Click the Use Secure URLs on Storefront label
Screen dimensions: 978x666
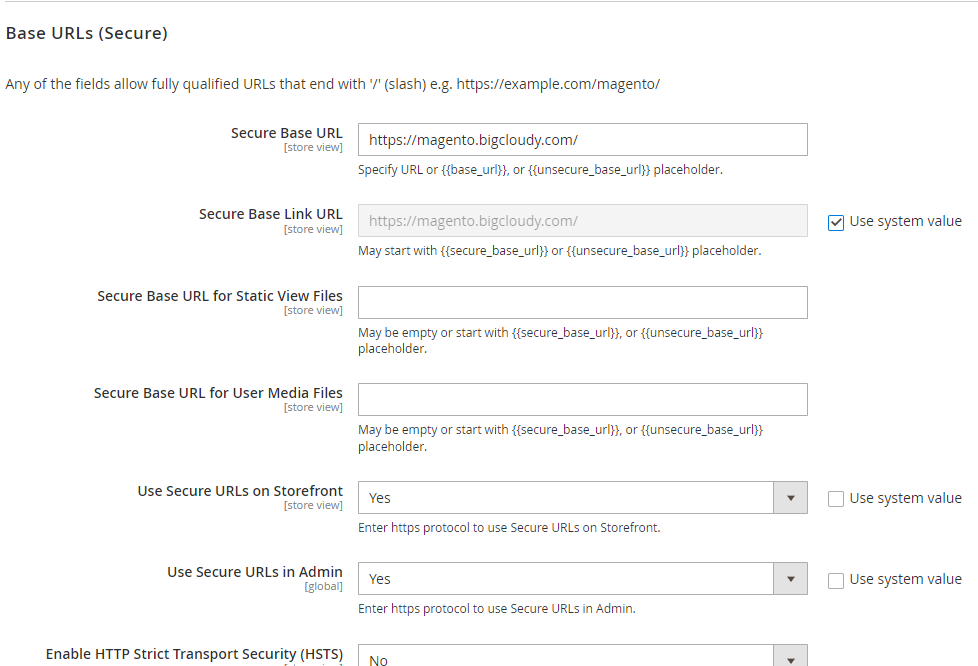pos(240,491)
